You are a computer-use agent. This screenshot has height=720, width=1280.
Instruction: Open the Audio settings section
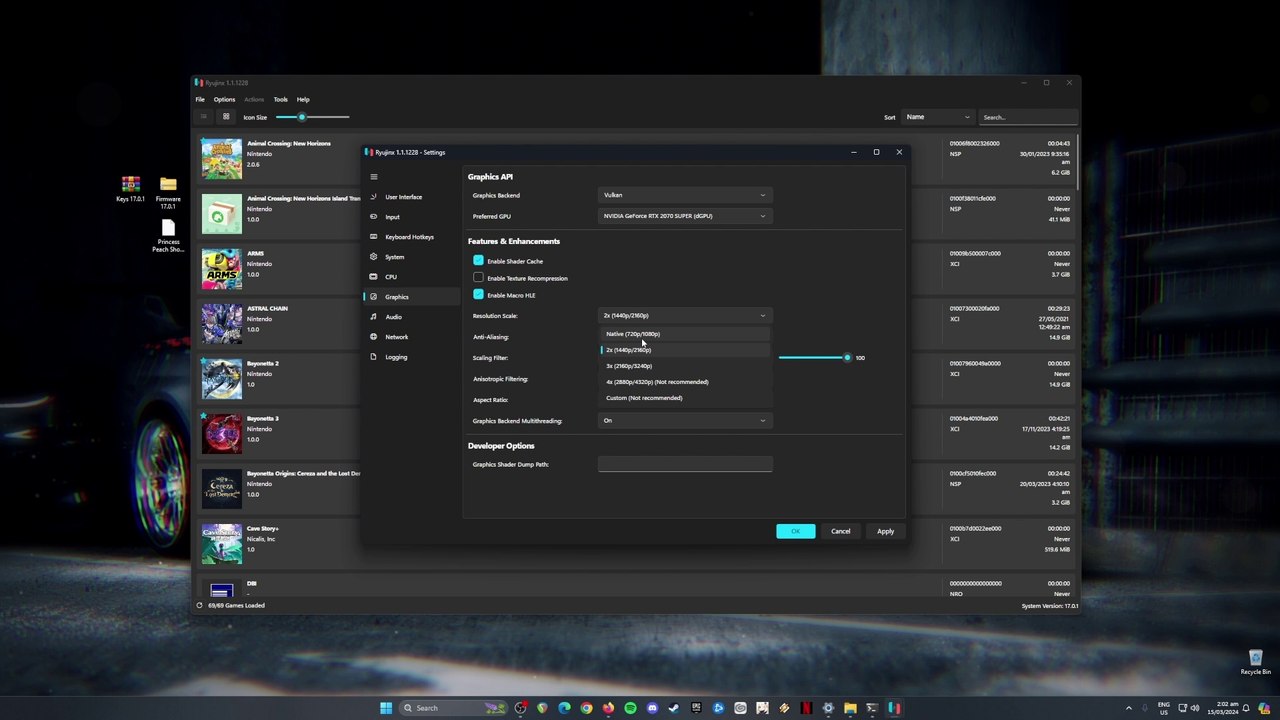click(x=393, y=317)
